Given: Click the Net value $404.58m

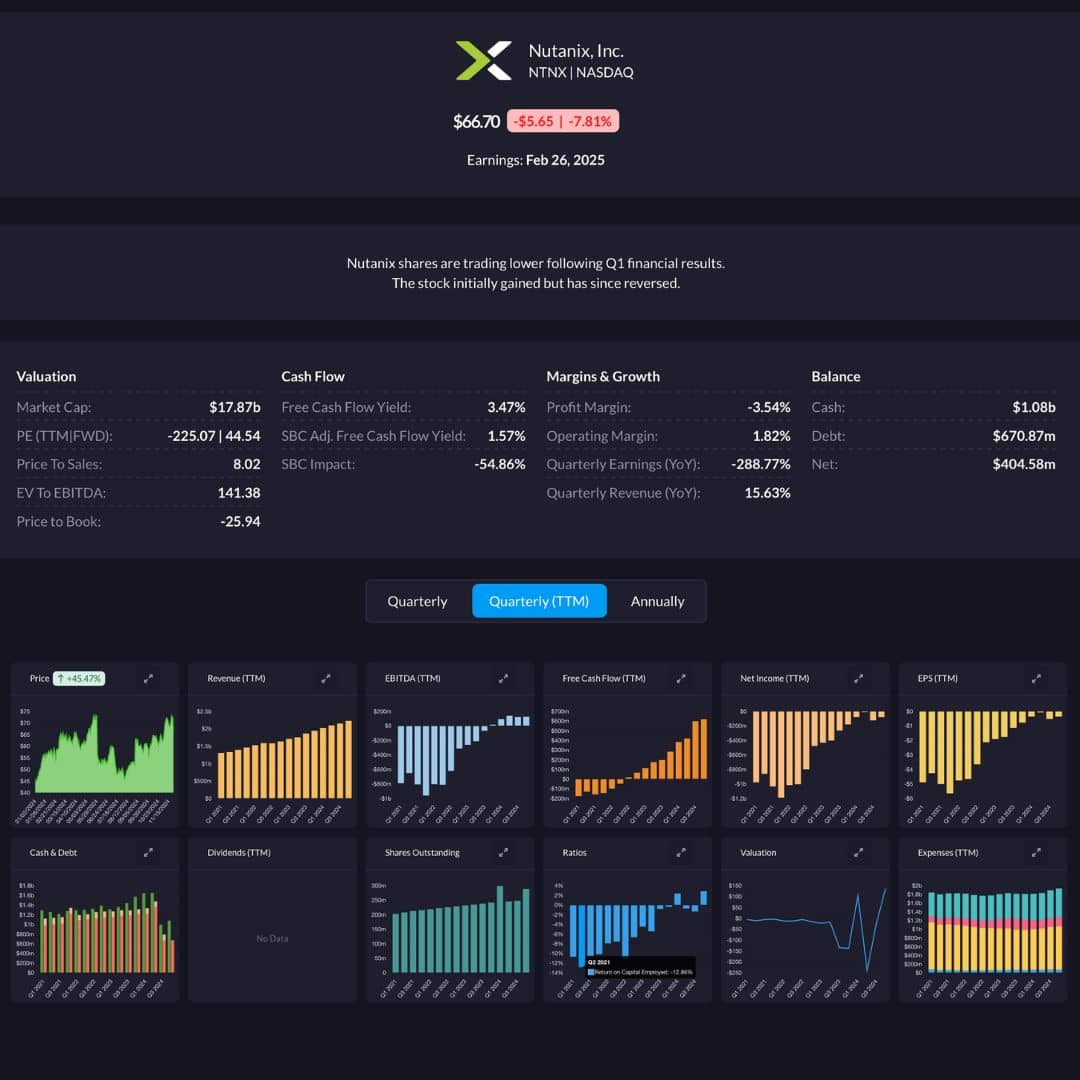Looking at the screenshot, I should click(x=1024, y=464).
